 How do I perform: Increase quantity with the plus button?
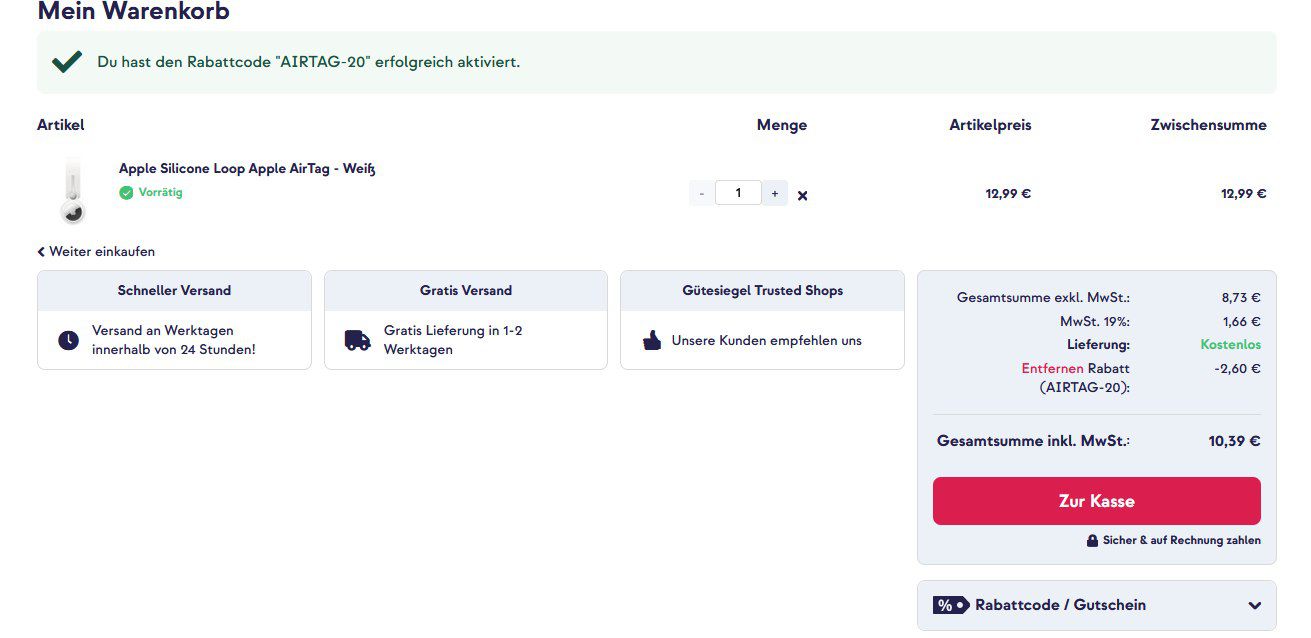(x=775, y=193)
